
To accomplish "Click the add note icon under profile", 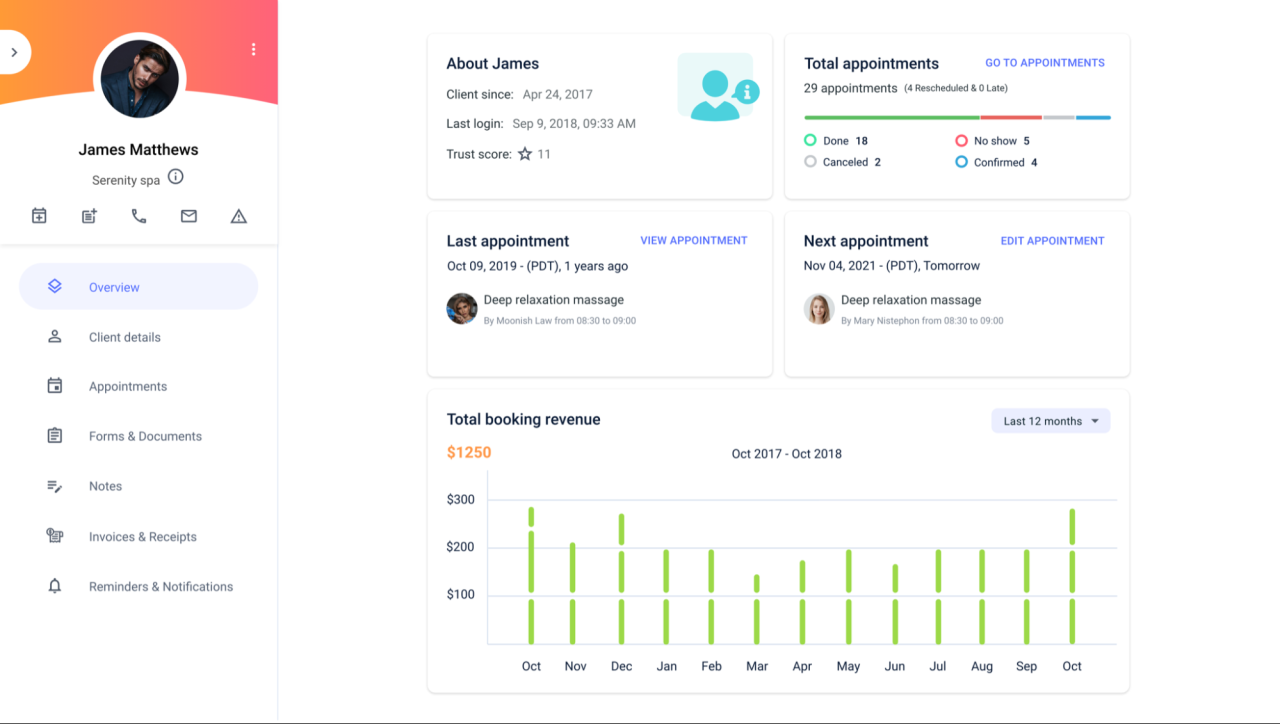I will point(89,216).
